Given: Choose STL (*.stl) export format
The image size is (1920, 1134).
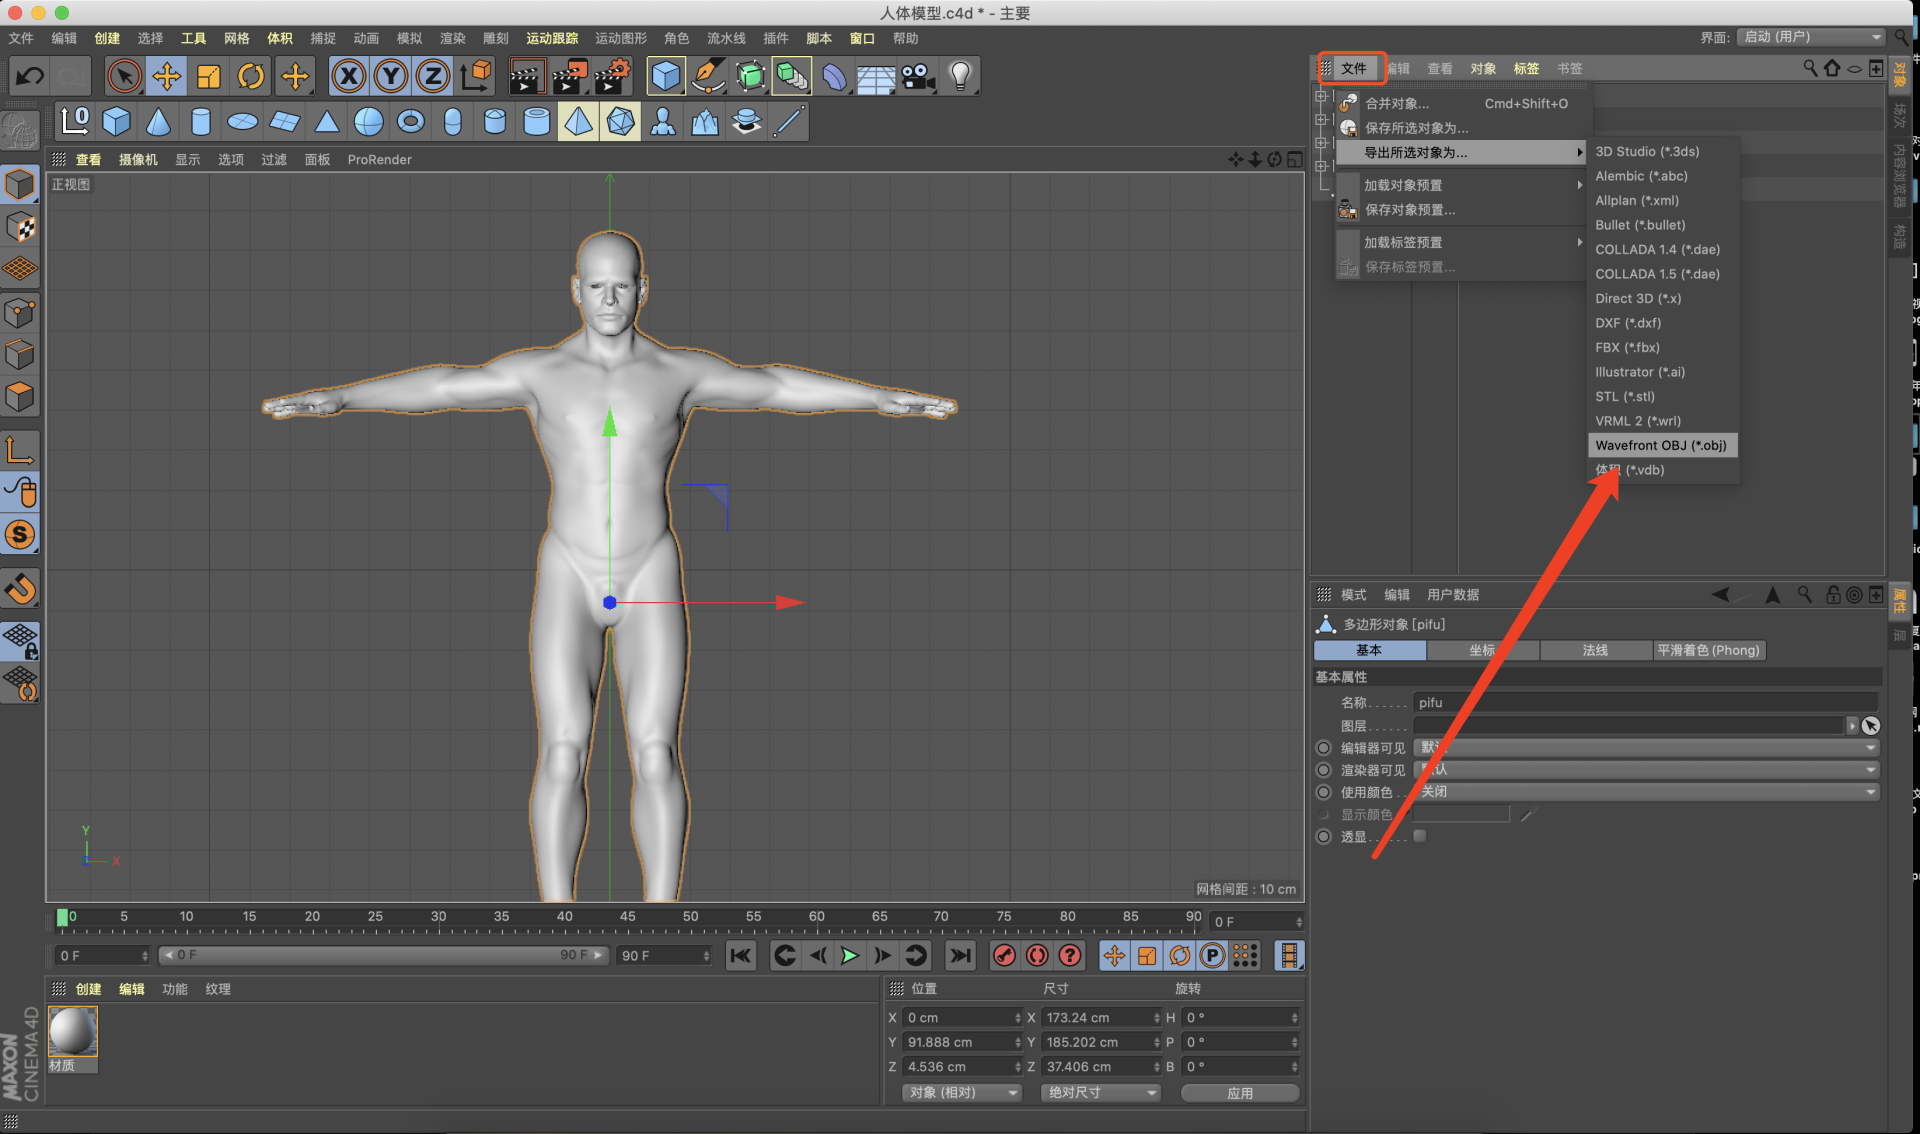Looking at the screenshot, I should click(1662, 396).
